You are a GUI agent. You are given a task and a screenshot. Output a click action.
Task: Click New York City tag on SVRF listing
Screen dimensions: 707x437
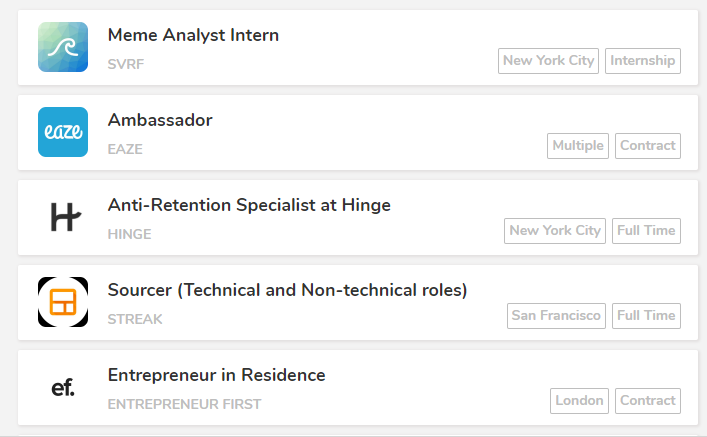548,60
